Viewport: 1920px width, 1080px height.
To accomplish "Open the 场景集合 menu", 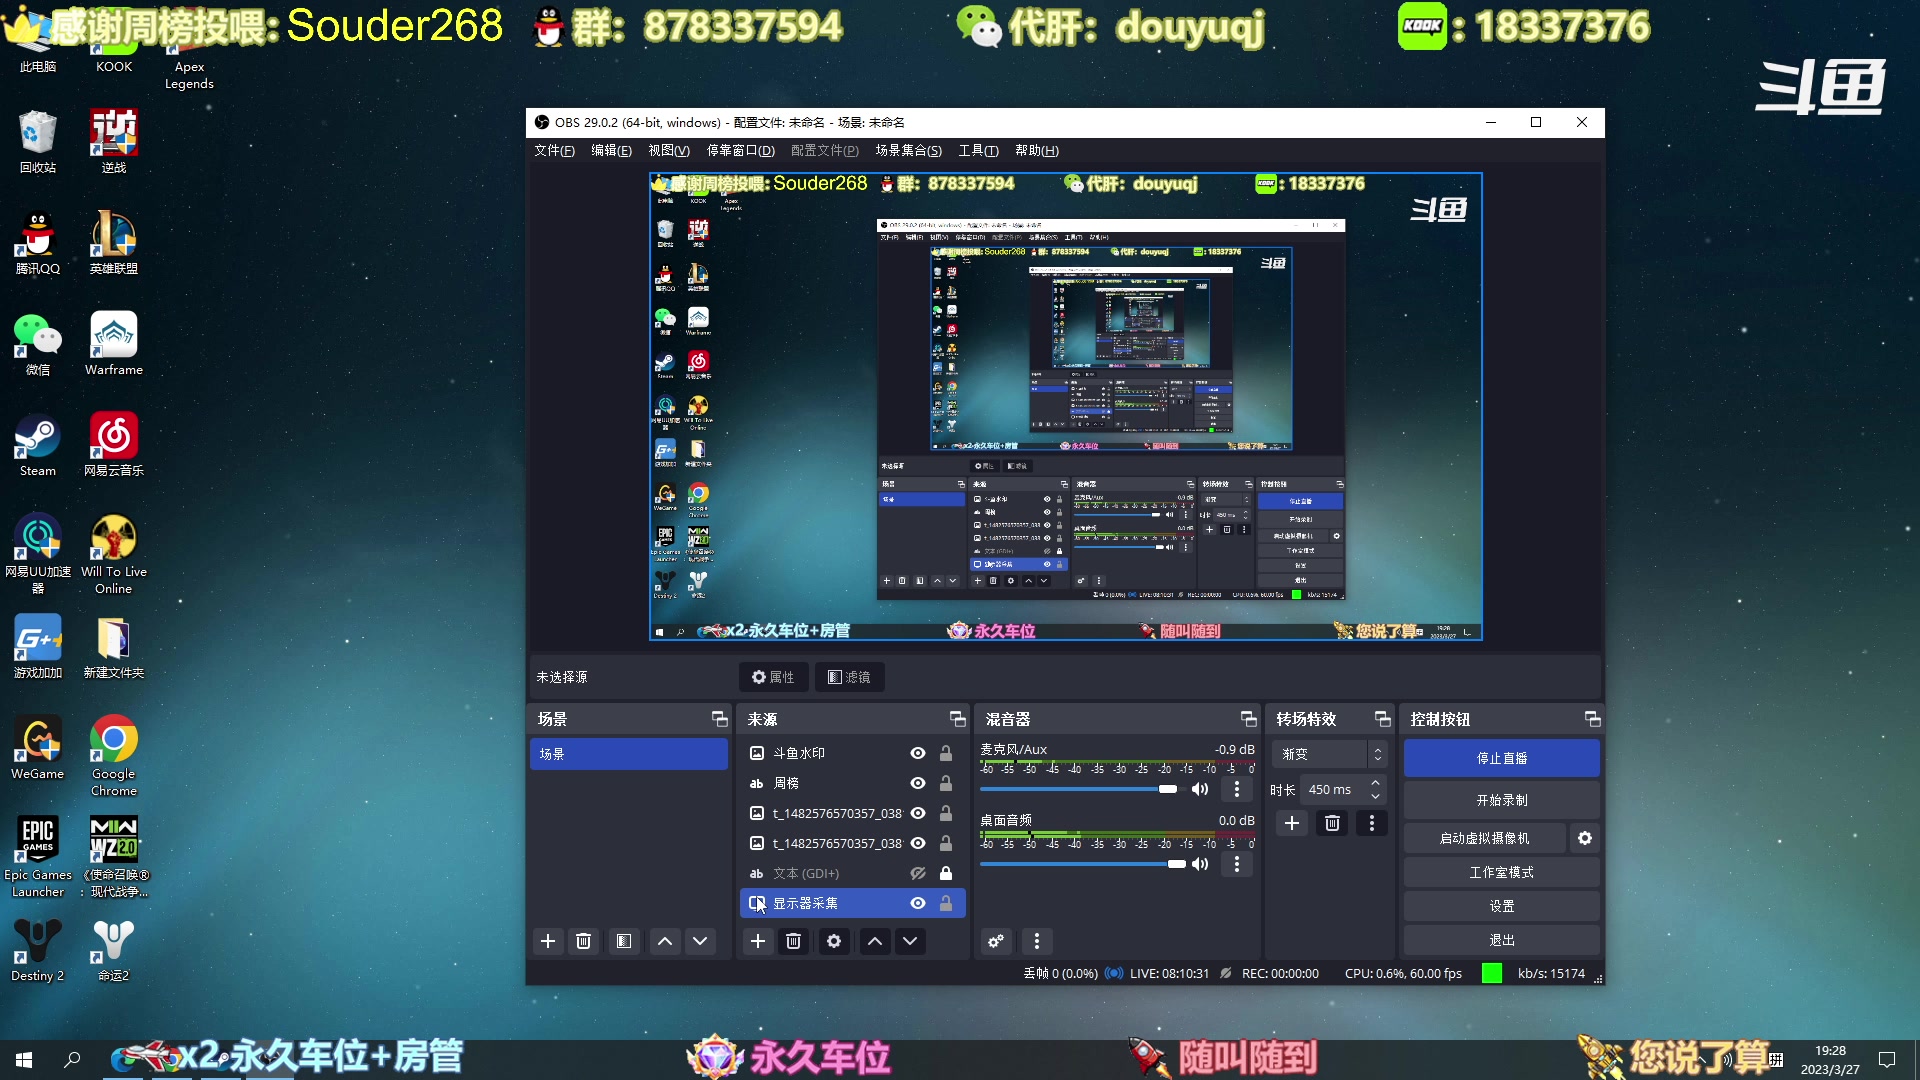I will tap(909, 151).
